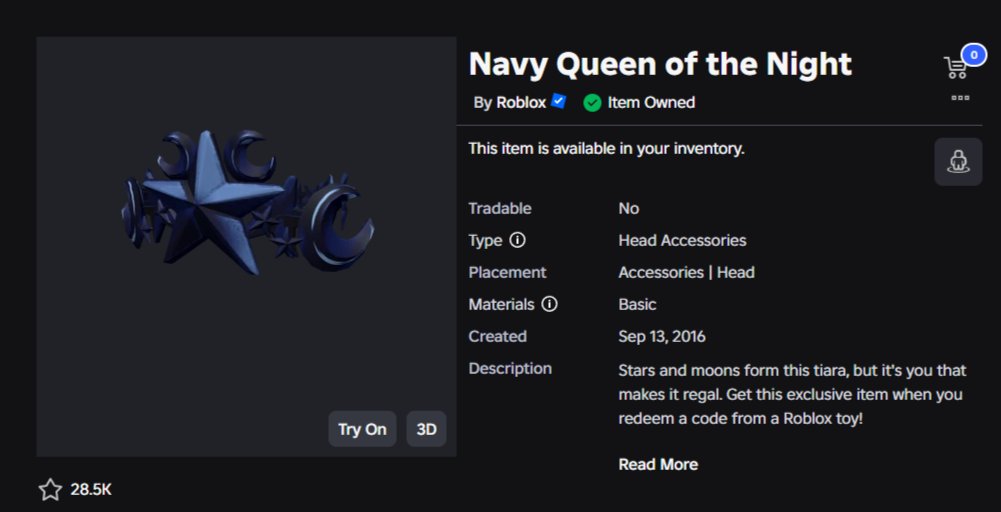Open the shopping cart
Viewport: 1001px width, 512px height.
pos(955,67)
